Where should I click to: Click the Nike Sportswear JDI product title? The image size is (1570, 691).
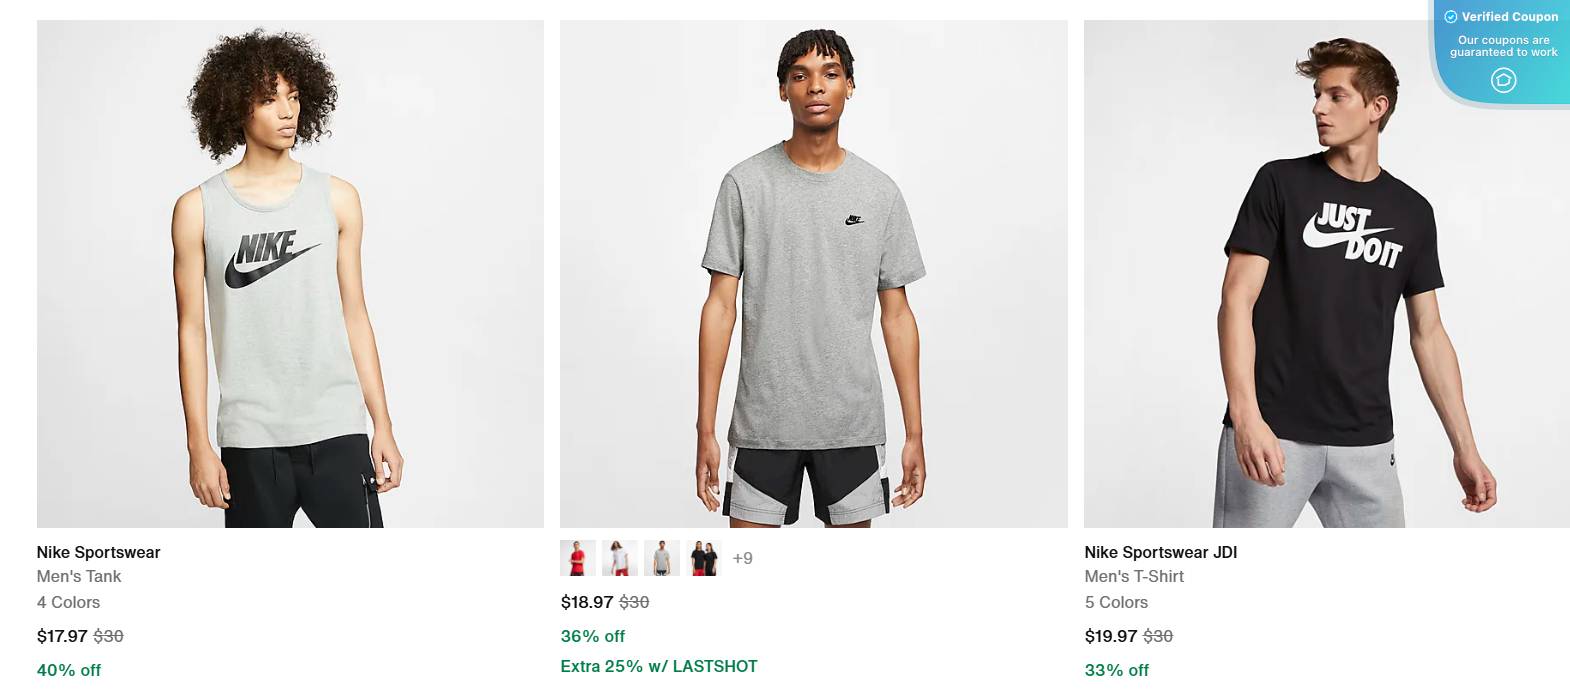pyautogui.click(x=1160, y=551)
